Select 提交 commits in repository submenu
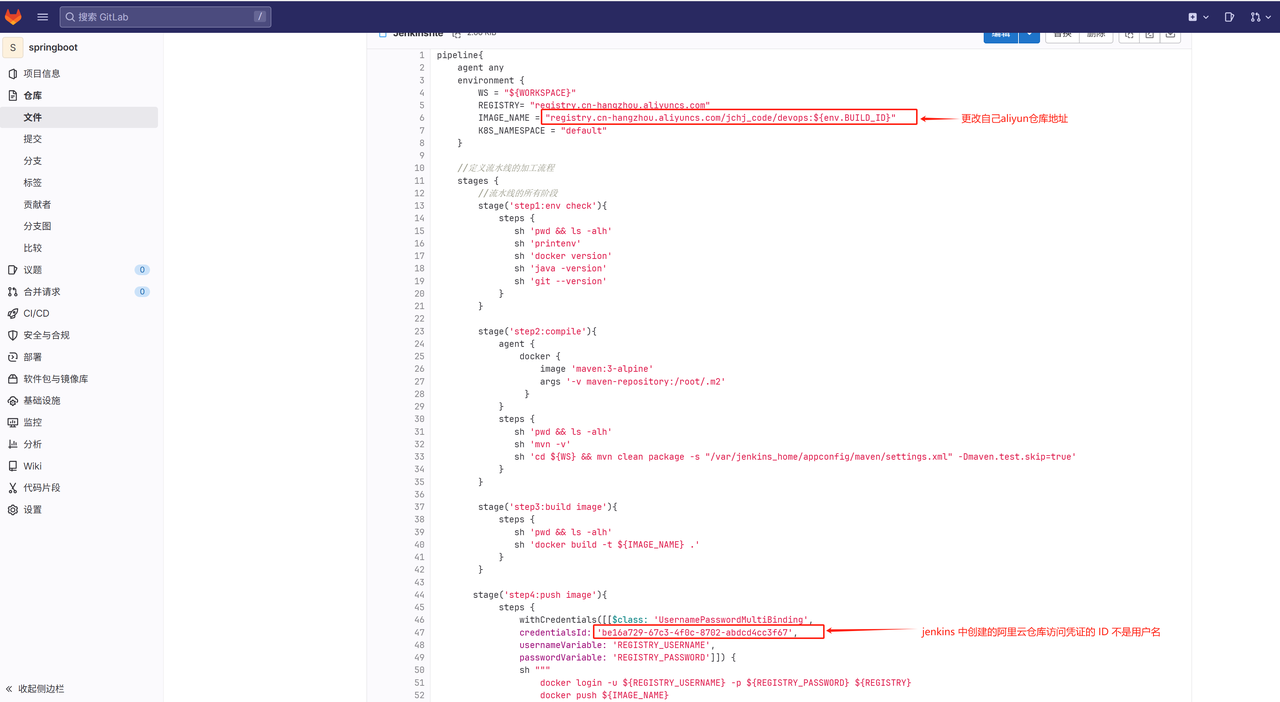Image resolution: width=1280 pixels, height=702 pixels. coord(33,139)
